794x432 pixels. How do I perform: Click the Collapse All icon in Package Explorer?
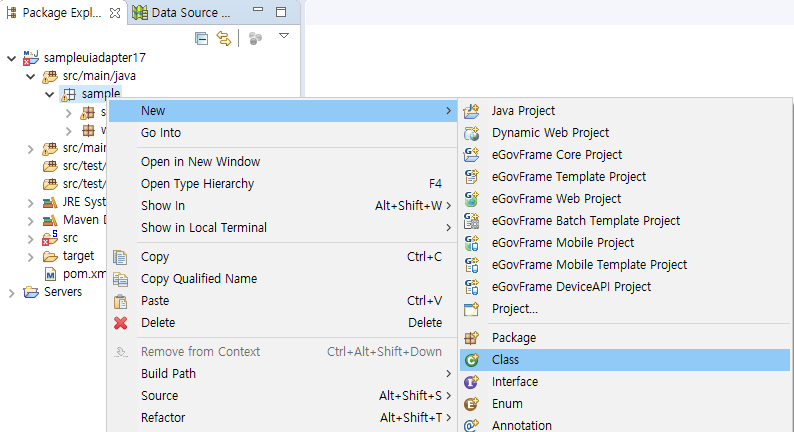[x=201, y=38]
